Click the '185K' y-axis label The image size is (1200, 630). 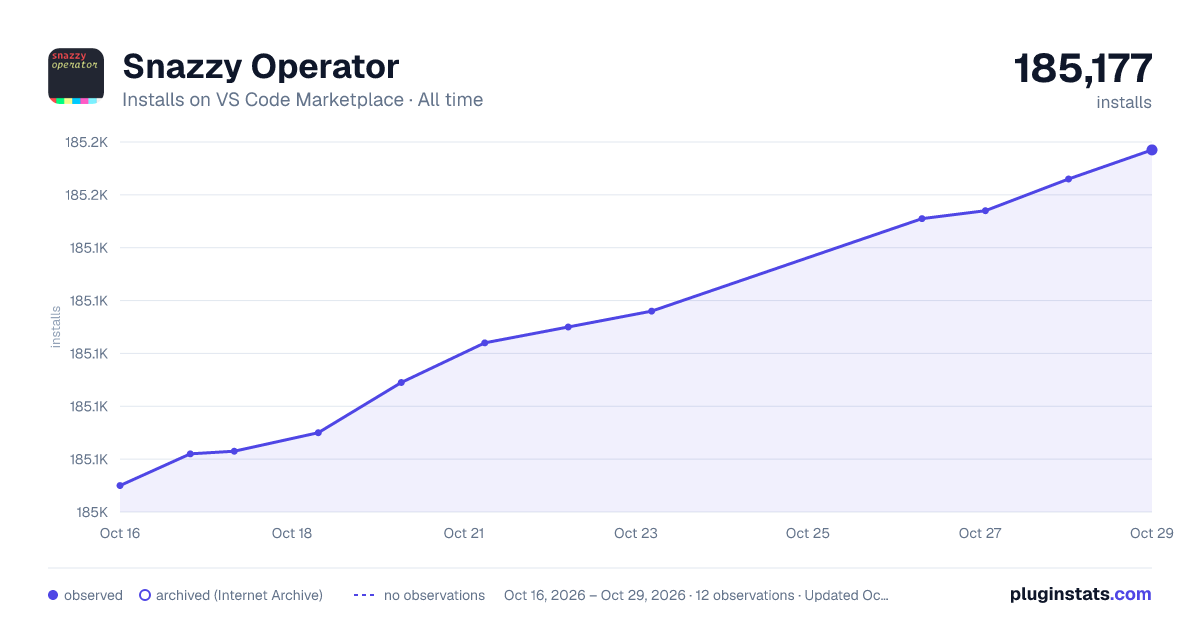coord(91,512)
